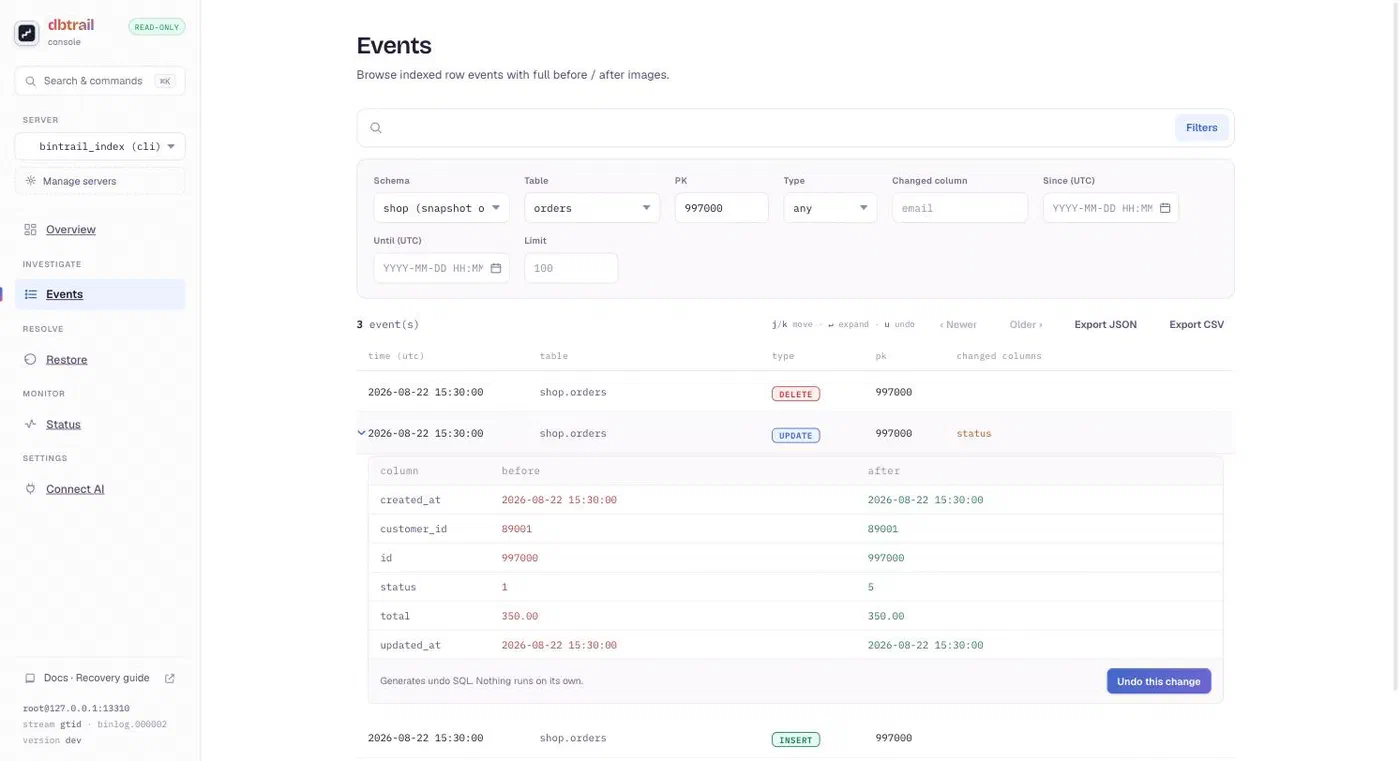Screen dimensions: 1400x761
Task: Focus the Search & commands box
Action: coord(100,81)
